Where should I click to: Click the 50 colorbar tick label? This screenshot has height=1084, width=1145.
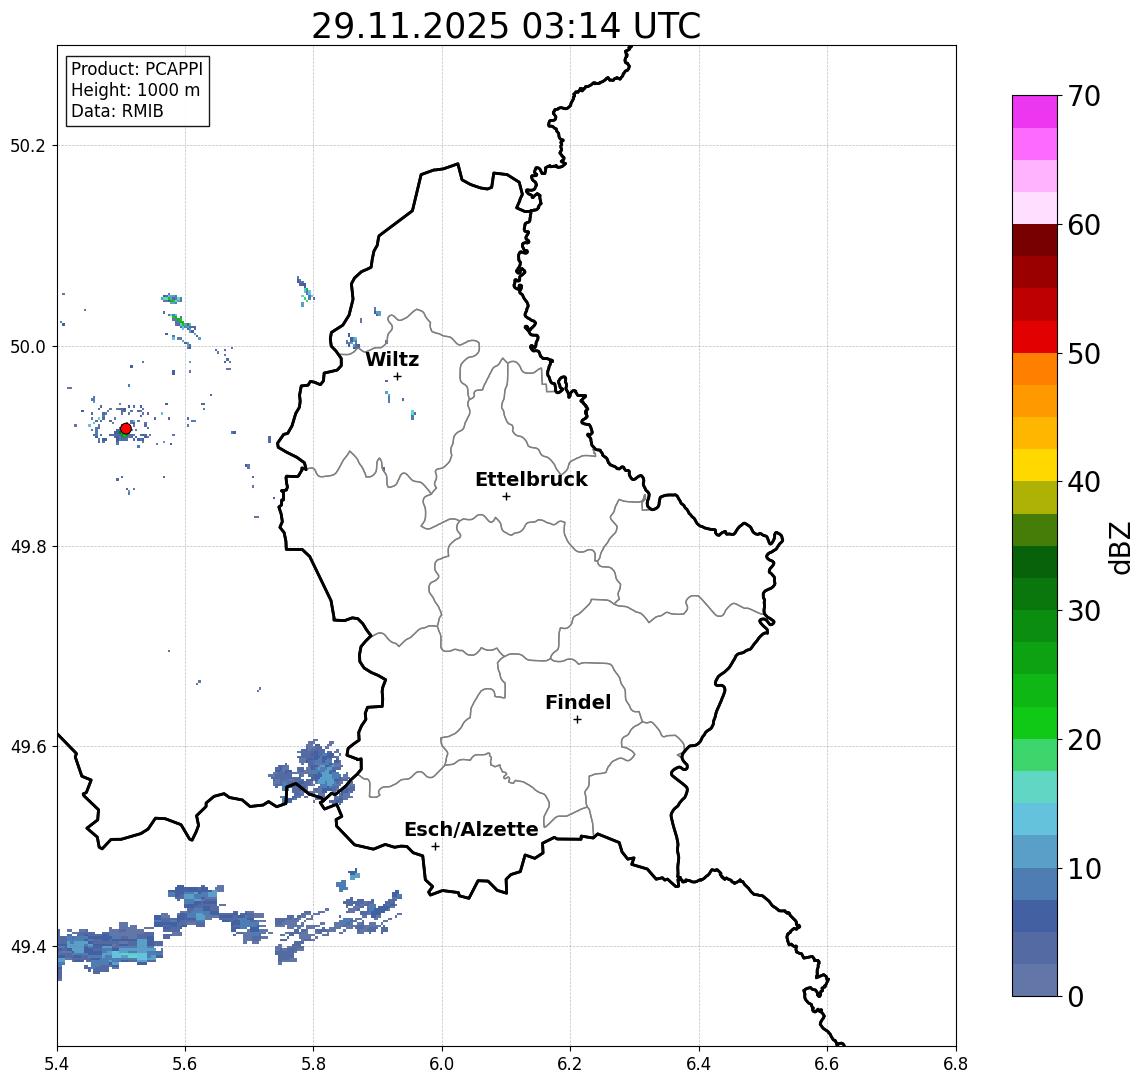coord(1084,354)
